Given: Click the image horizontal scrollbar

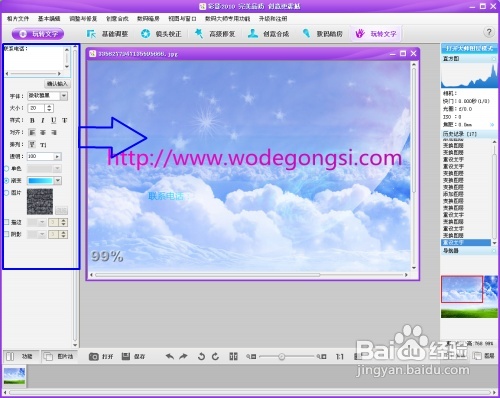Looking at the screenshot, I should [x=249, y=275].
